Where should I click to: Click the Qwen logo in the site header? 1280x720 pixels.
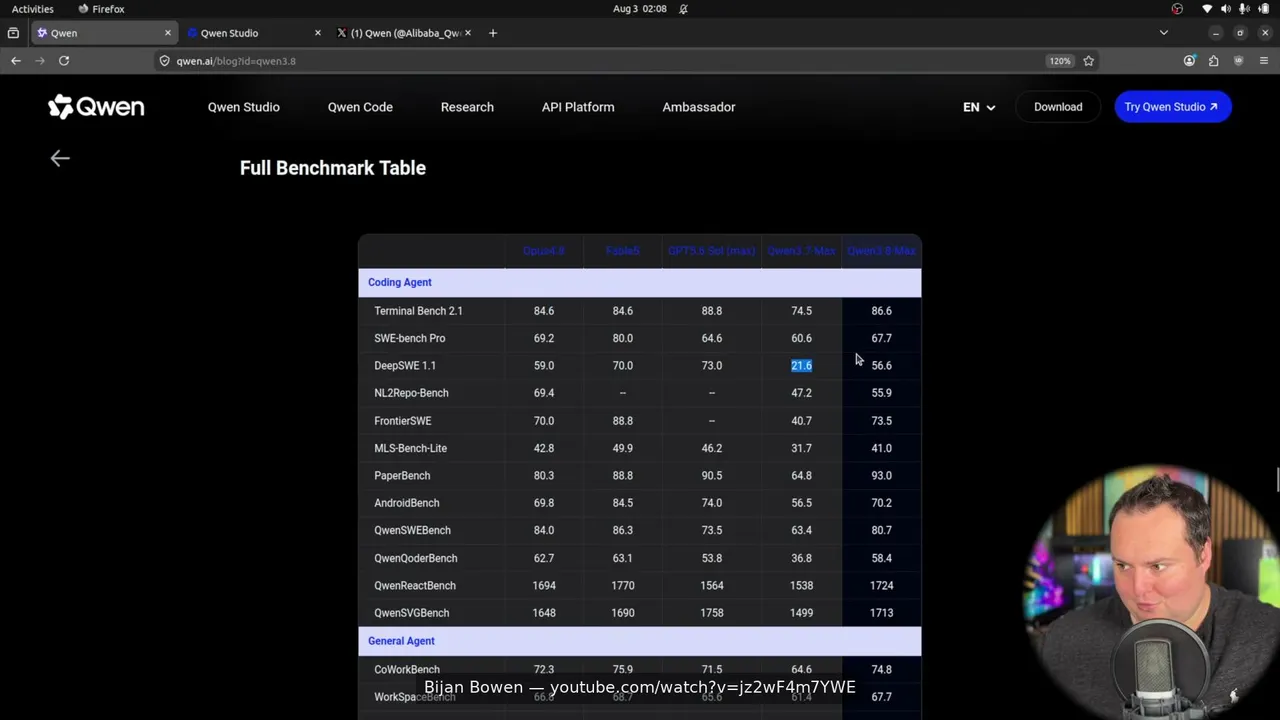(96, 107)
